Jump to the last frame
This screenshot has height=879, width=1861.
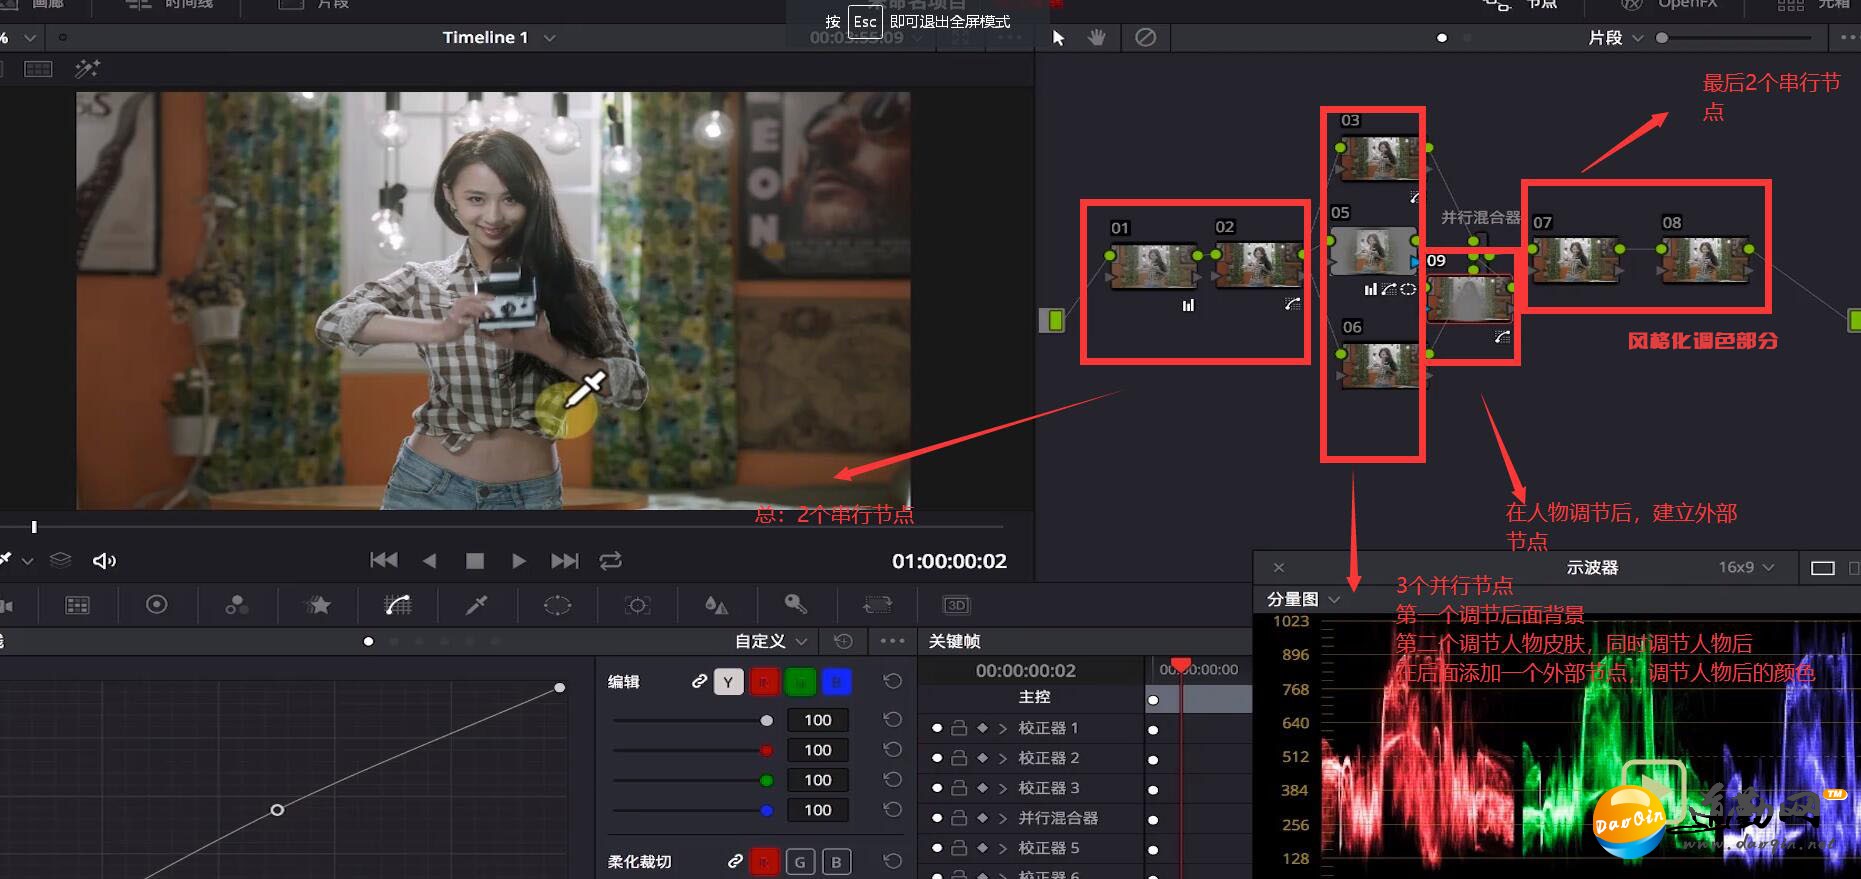pos(565,561)
